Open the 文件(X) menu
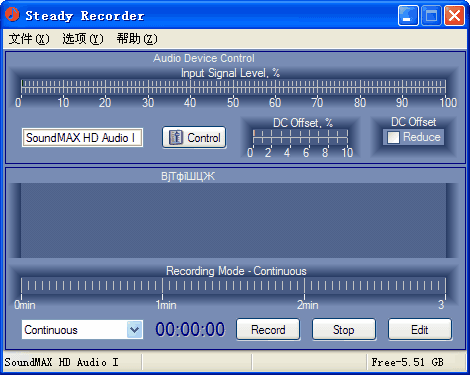Viewport: 470px width, 375px height. pos(29,39)
